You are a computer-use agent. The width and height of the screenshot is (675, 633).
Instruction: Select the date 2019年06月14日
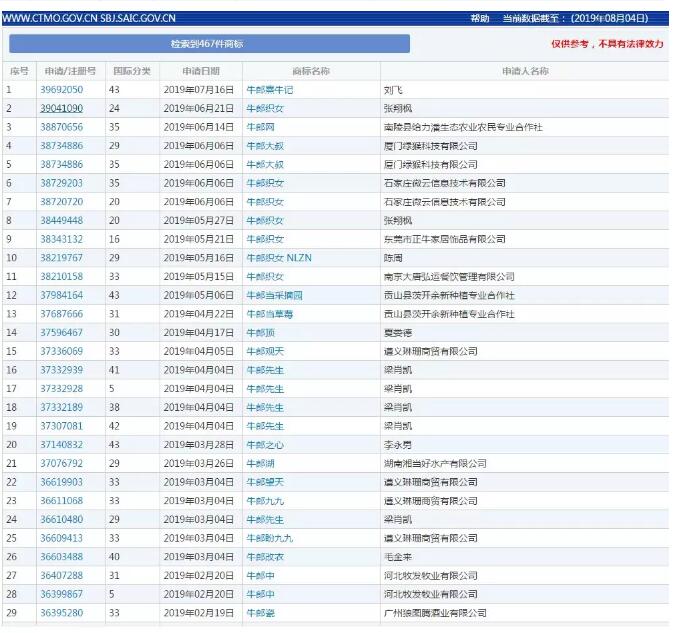pyautogui.click(x=198, y=127)
